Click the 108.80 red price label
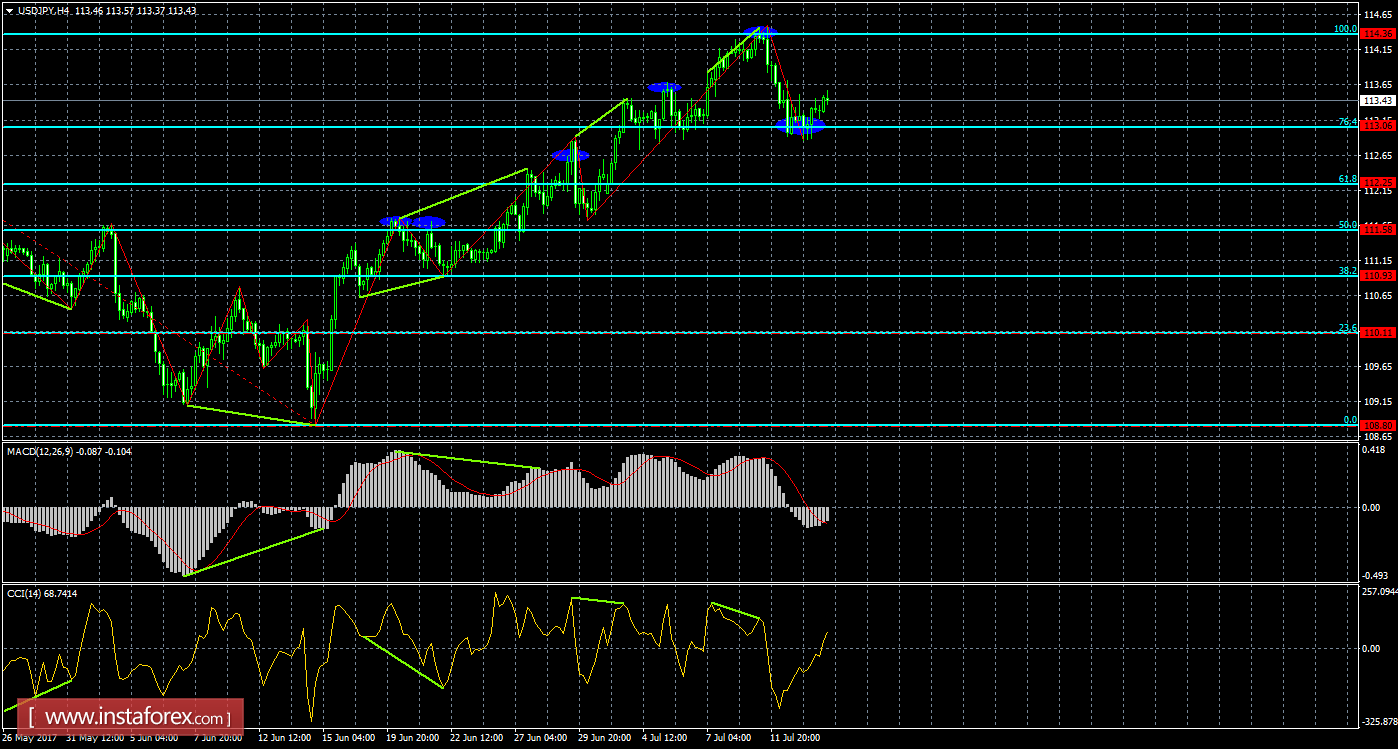 (x=1378, y=425)
